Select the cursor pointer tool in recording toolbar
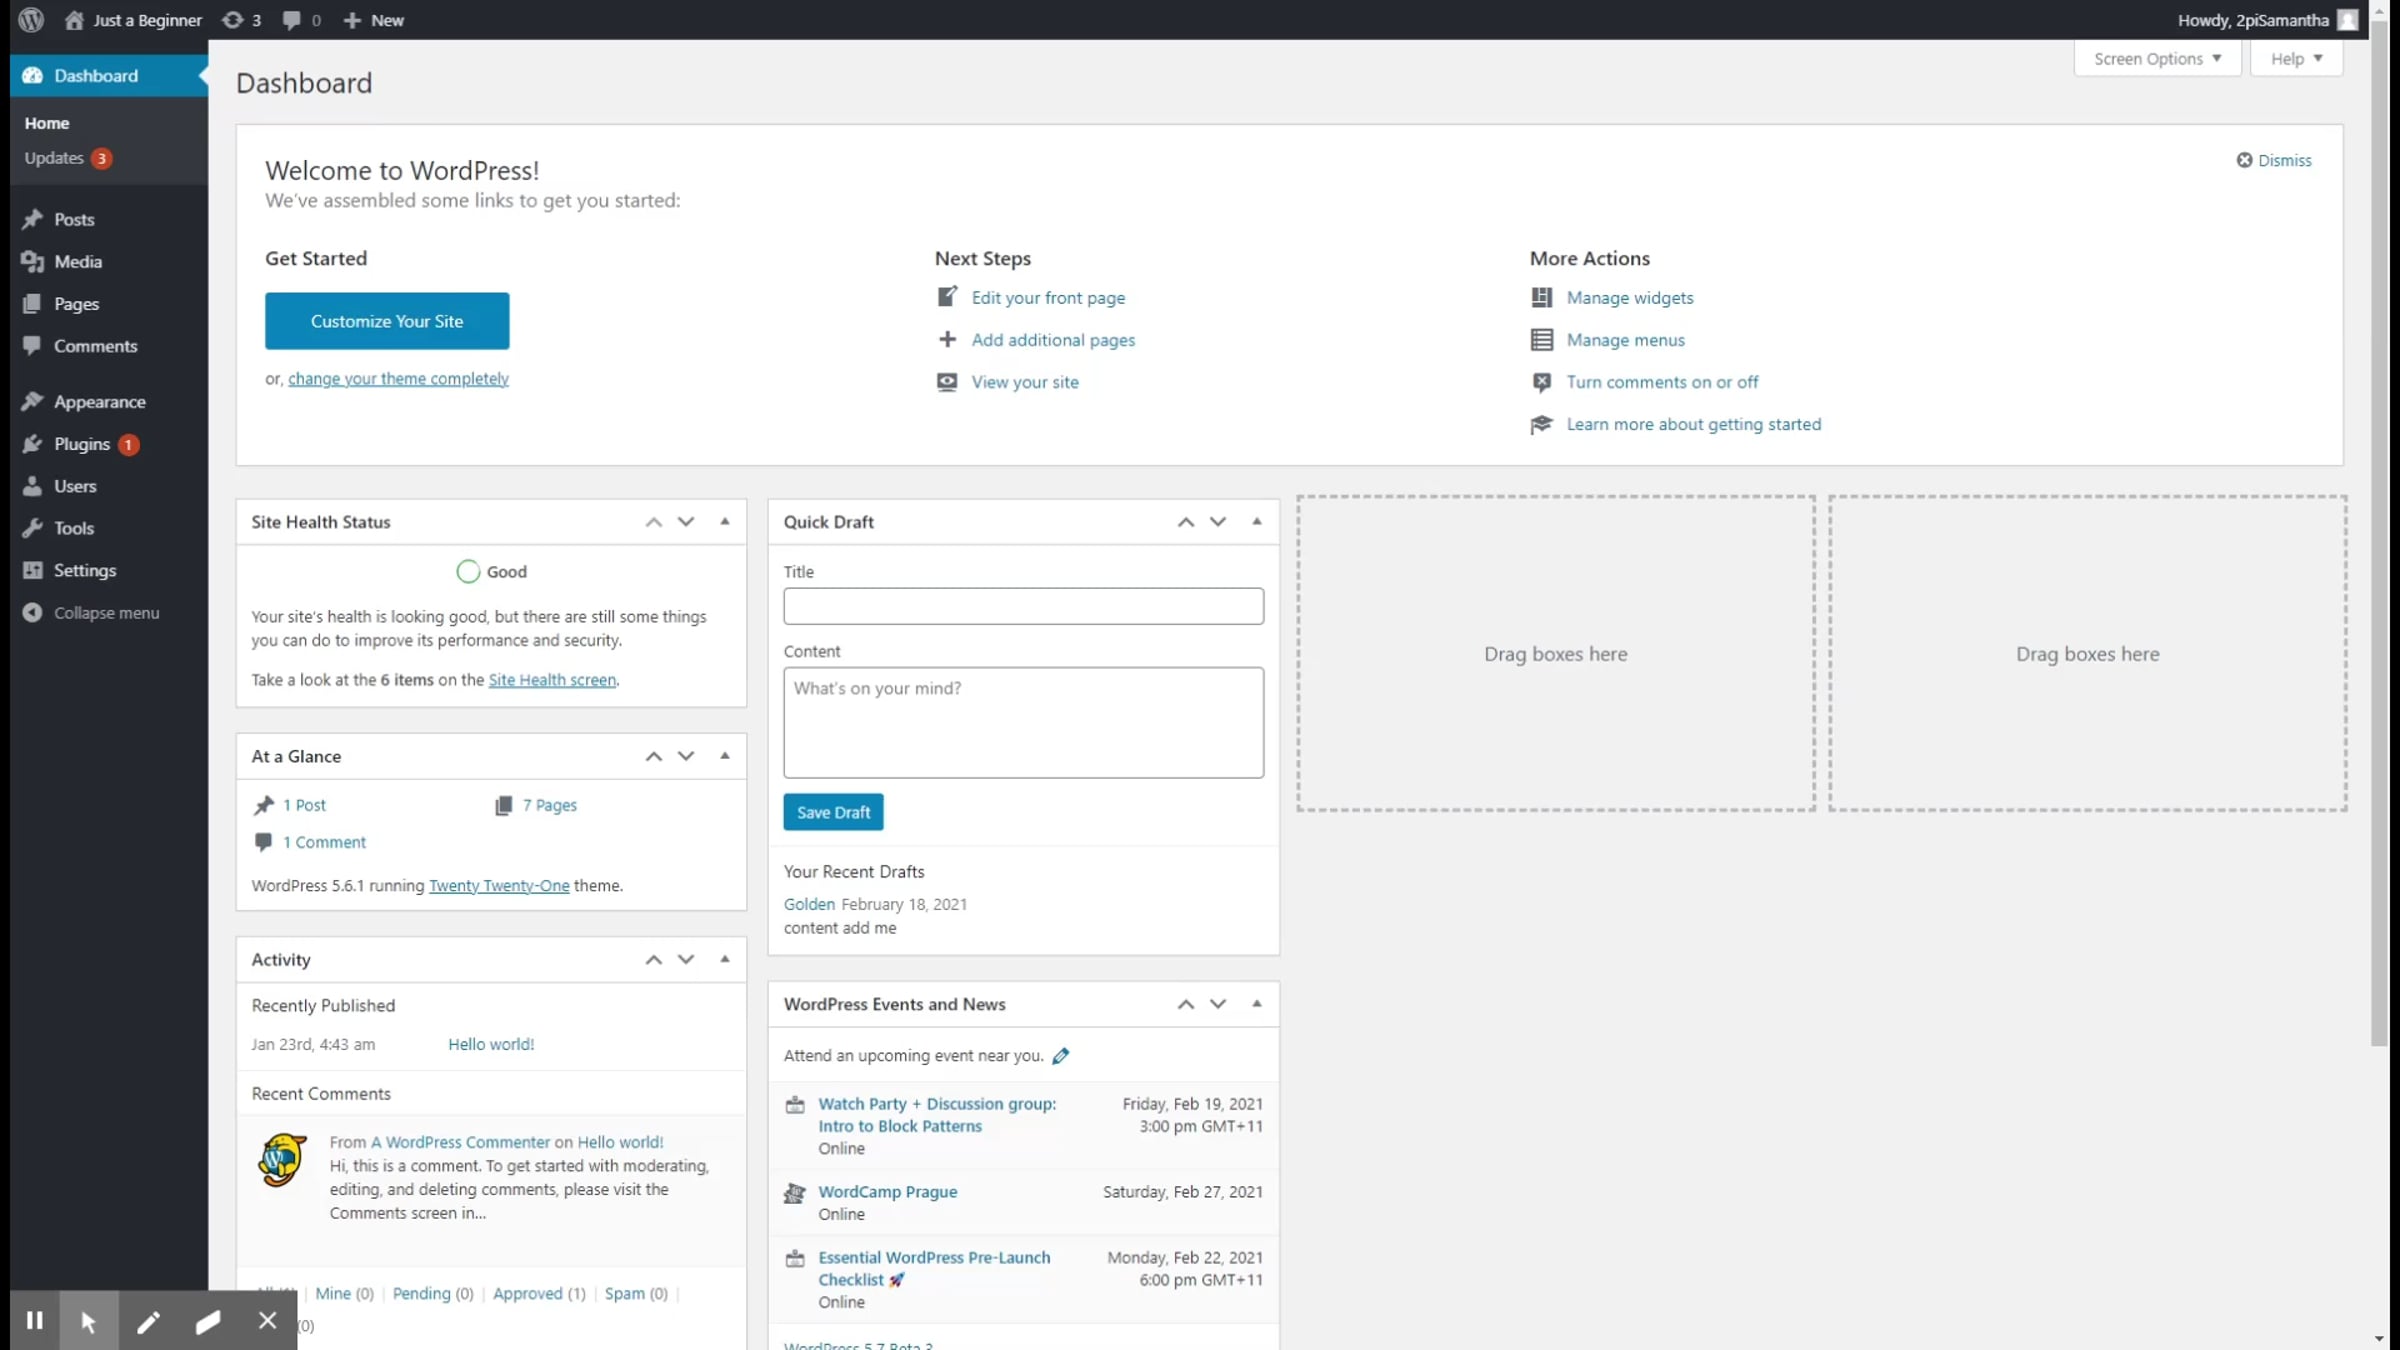This screenshot has width=2400, height=1350. coord(89,1321)
